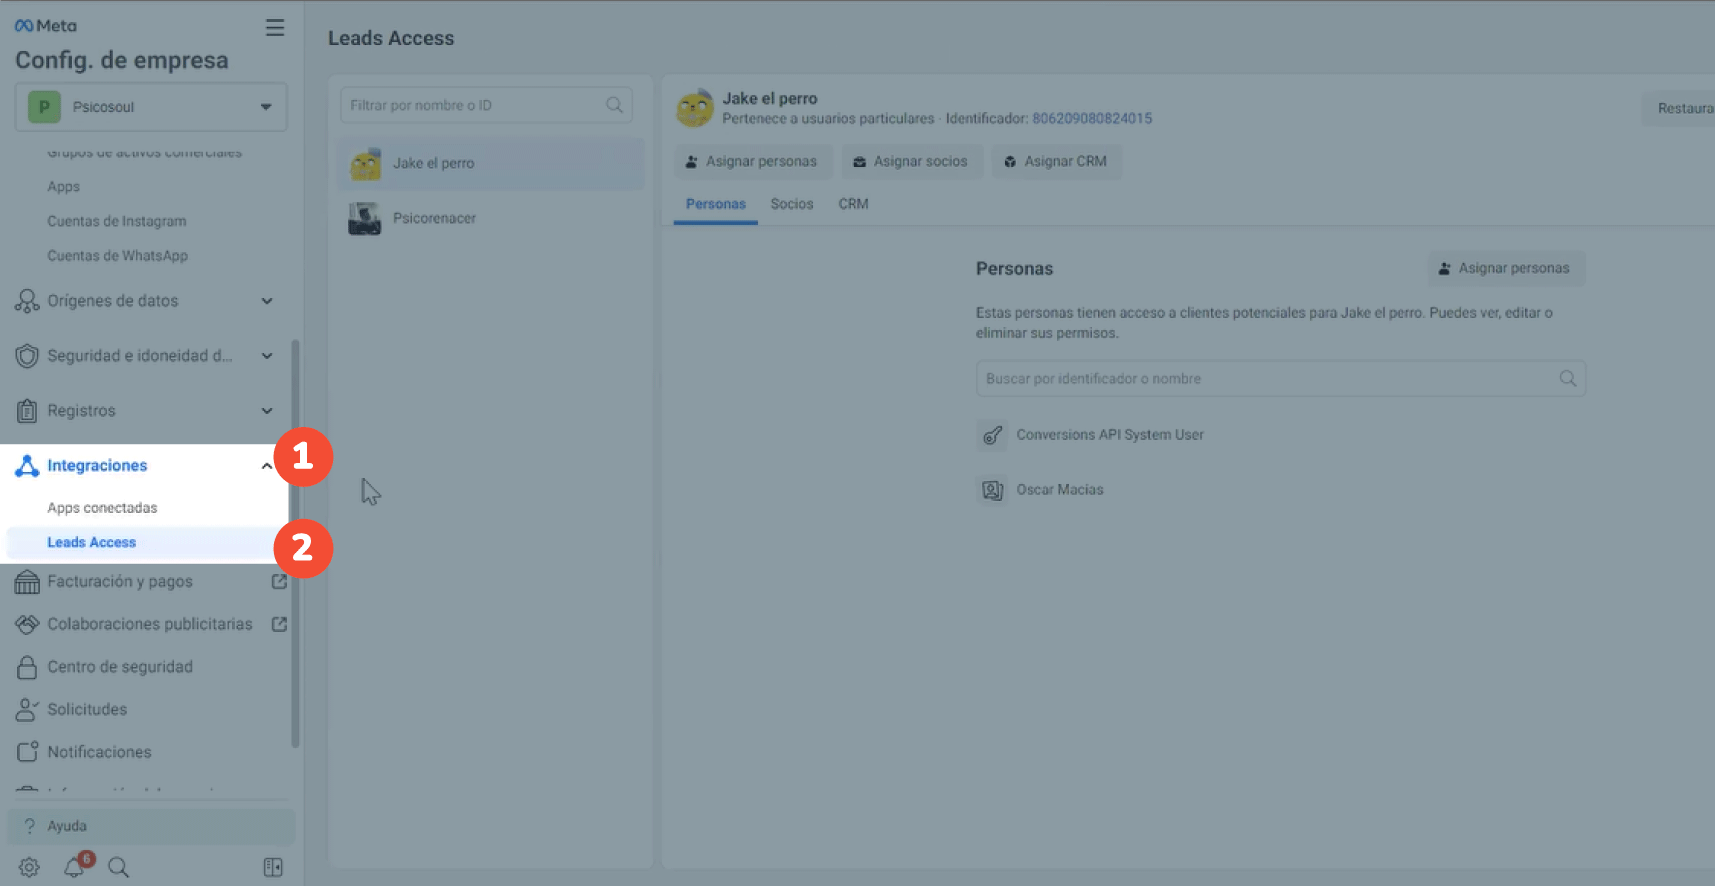This screenshot has height=886, width=1715.
Task: Click the Jake el perro header avatar
Action: 695,108
